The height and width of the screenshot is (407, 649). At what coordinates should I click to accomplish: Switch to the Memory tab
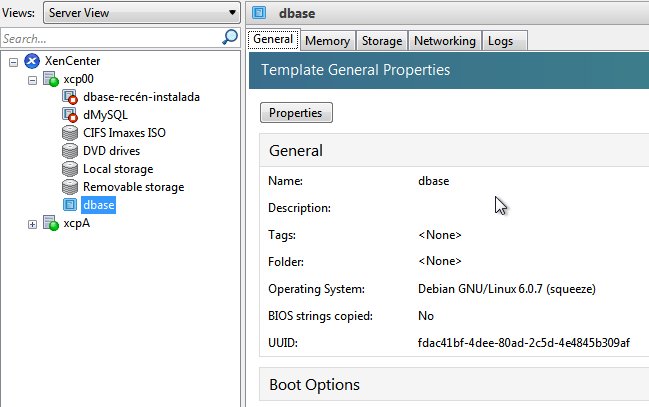coord(327,41)
